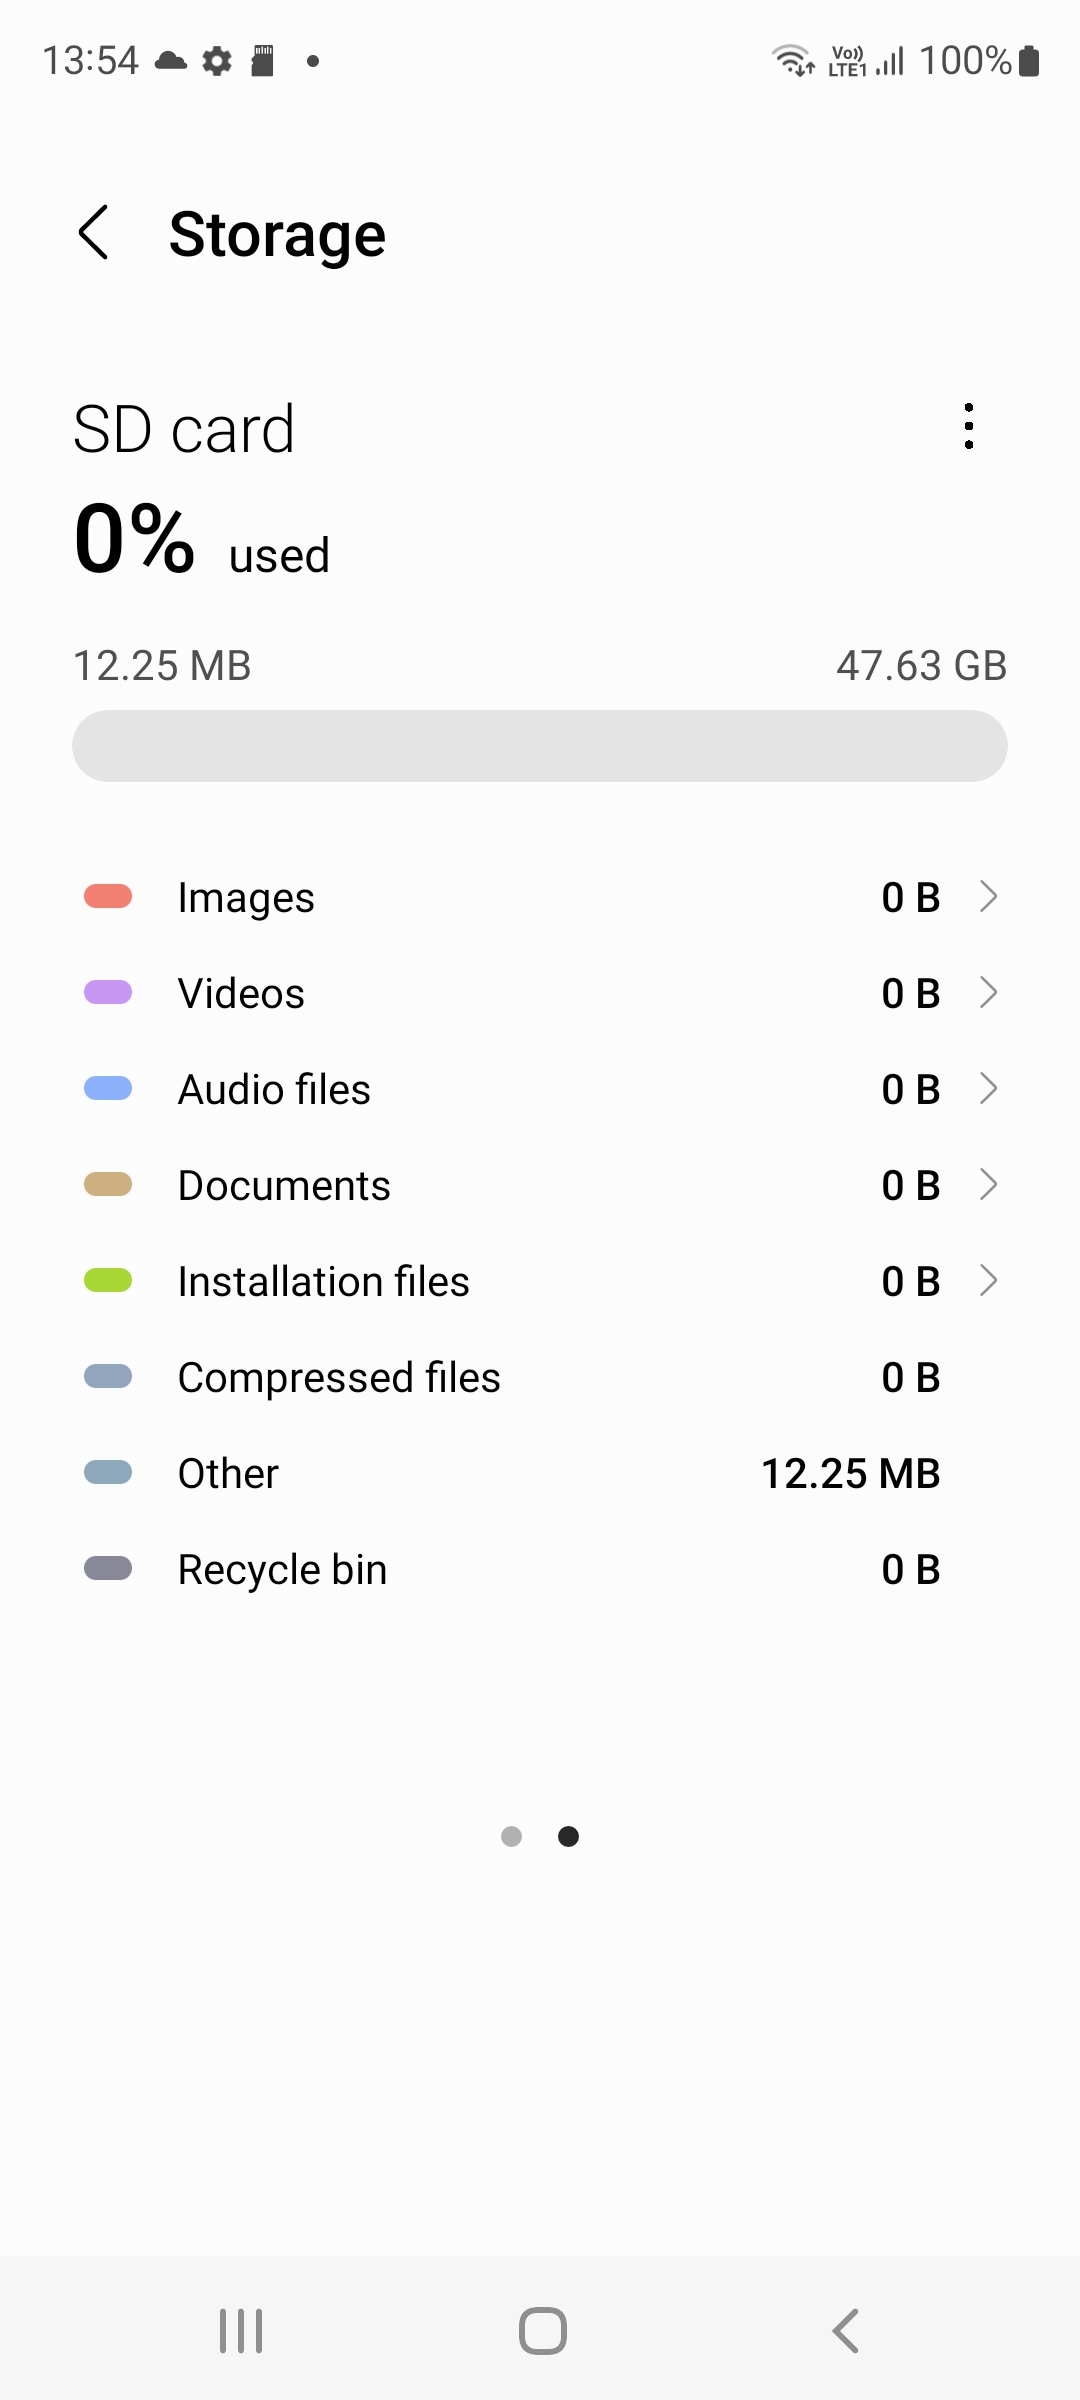The height and width of the screenshot is (2400, 1080).
Task: Open the SD card more options menu
Action: pyautogui.click(x=968, y=427)
